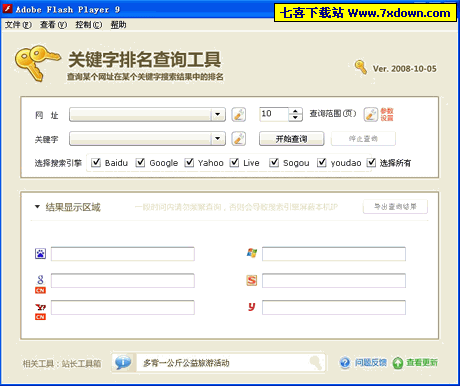Click the Yahoo CN icon in results

pyautogui.click(x=40, y=311)
